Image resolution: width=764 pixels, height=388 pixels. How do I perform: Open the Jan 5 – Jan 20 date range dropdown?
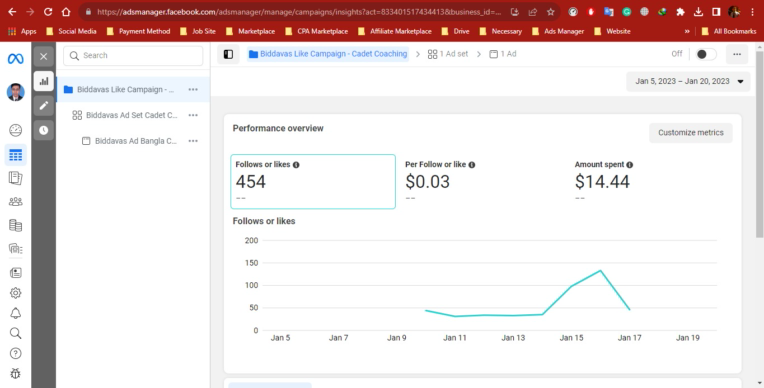point(688,81)
